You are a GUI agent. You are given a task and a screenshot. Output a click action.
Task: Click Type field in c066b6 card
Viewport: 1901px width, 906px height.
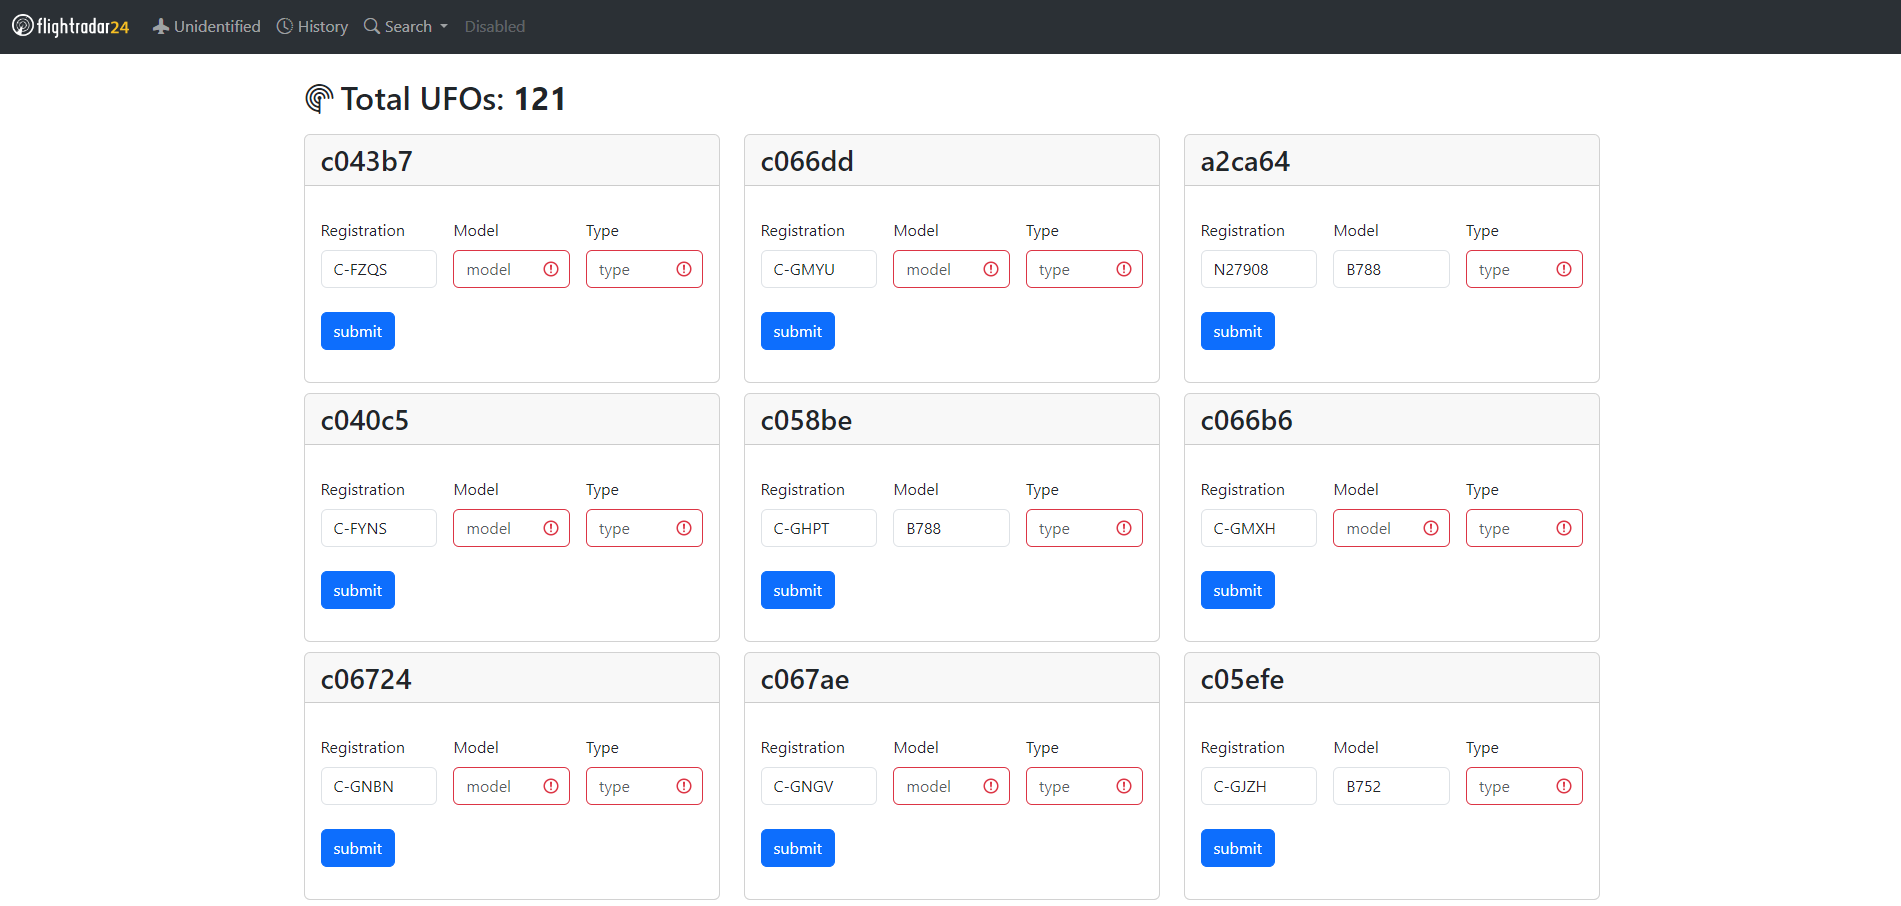1524,528
